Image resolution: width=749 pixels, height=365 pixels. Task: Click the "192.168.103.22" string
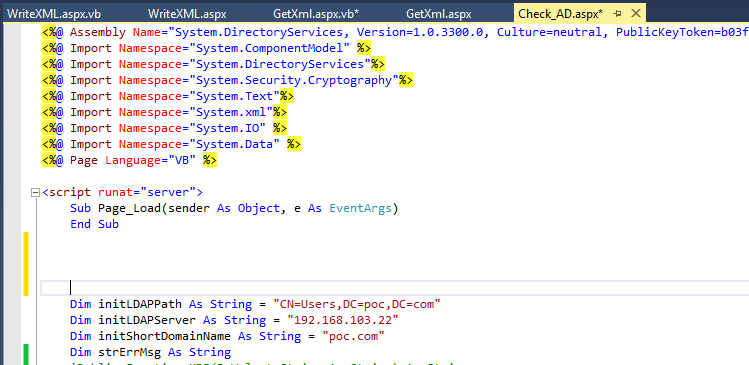point(343,320)
